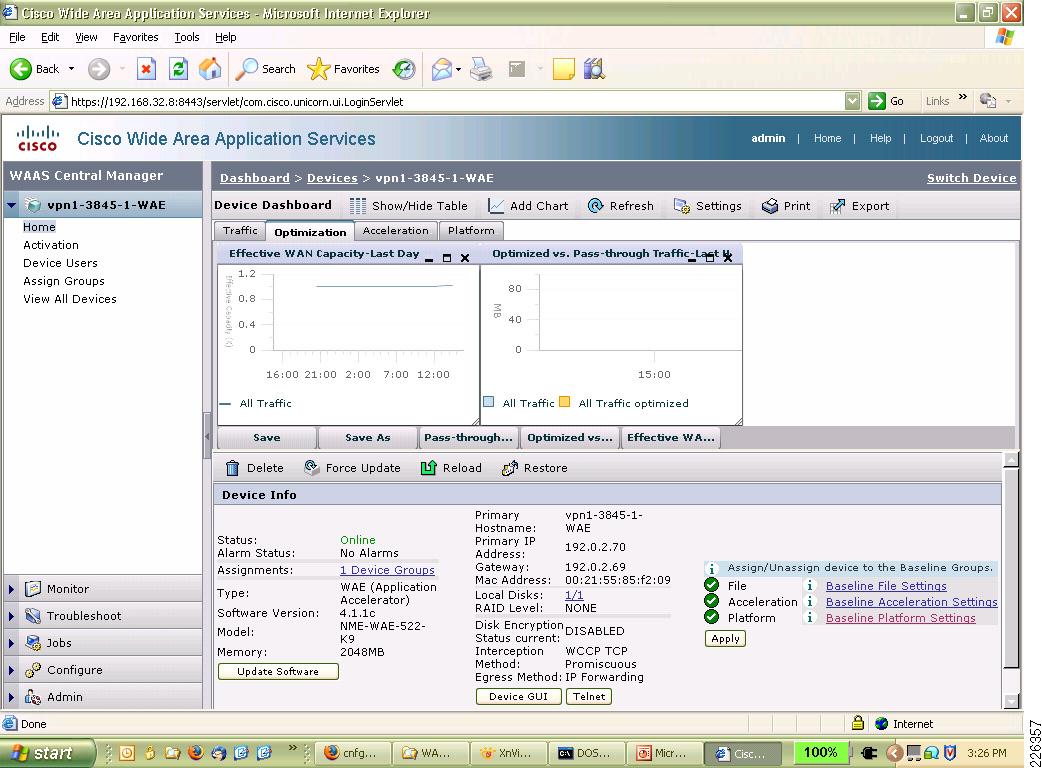This screenshot has width=1042, height=768.
Task: Click Switch Device link
Action: click(x=972, y=178)
